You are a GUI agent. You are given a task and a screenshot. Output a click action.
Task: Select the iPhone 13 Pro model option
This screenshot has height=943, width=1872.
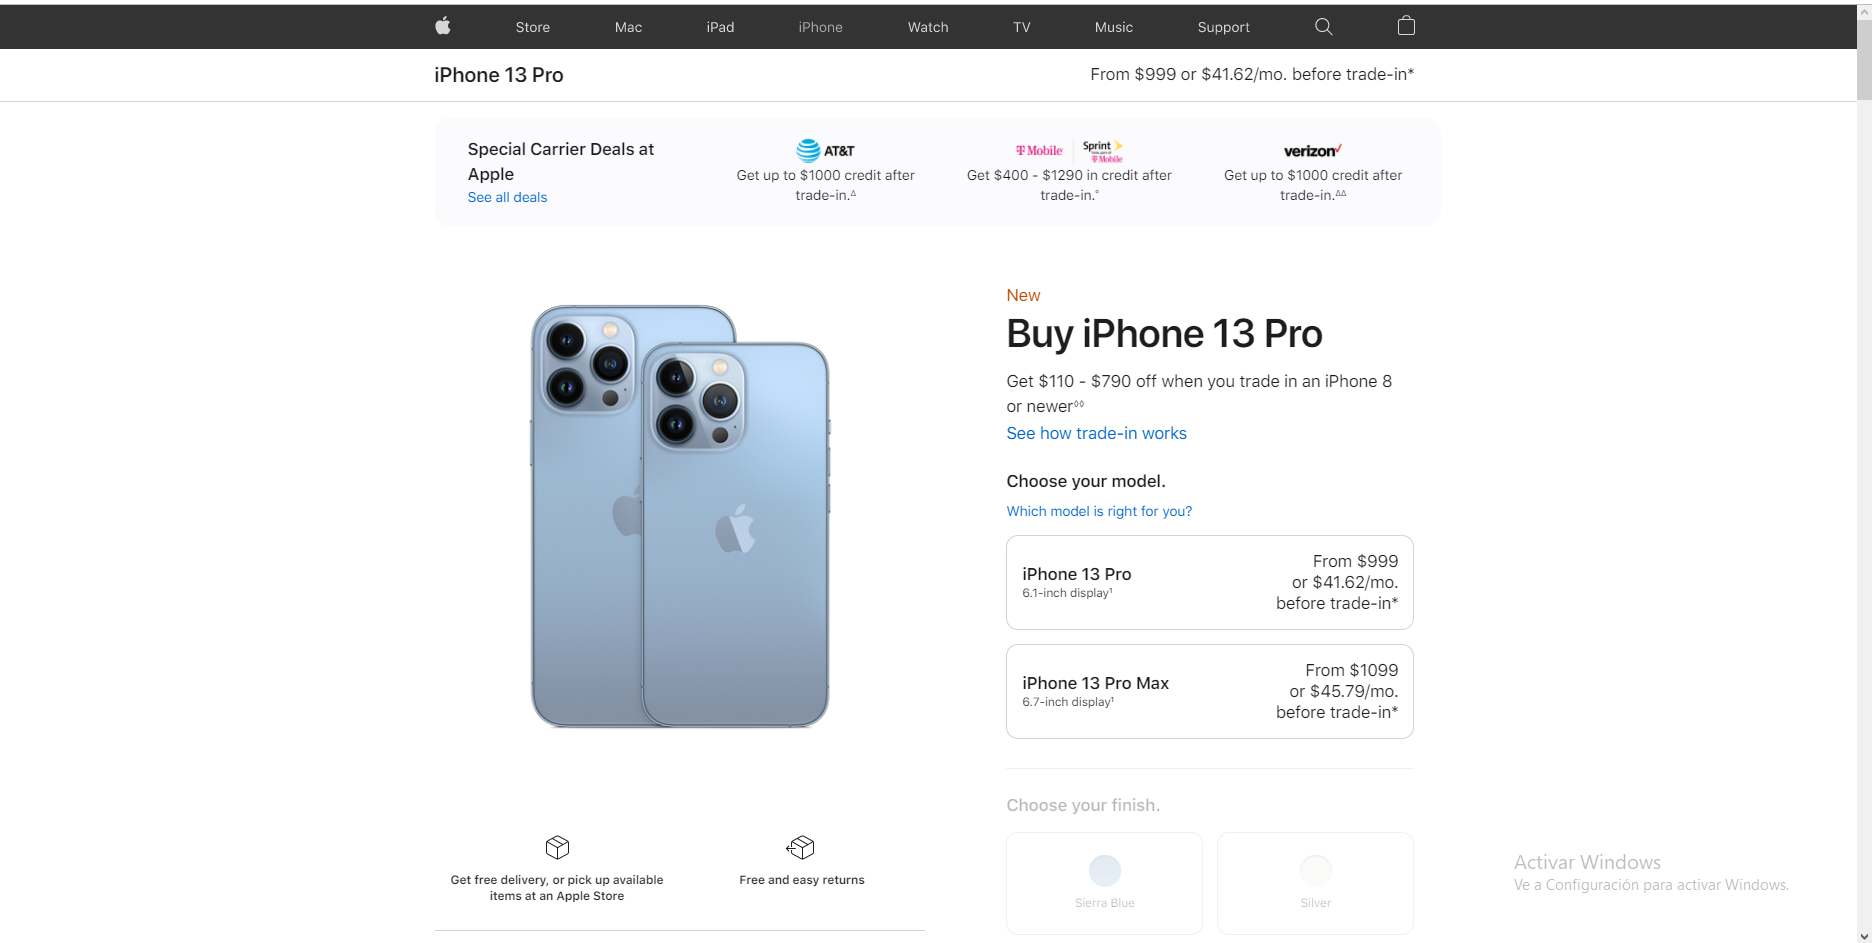point(1210,582)
